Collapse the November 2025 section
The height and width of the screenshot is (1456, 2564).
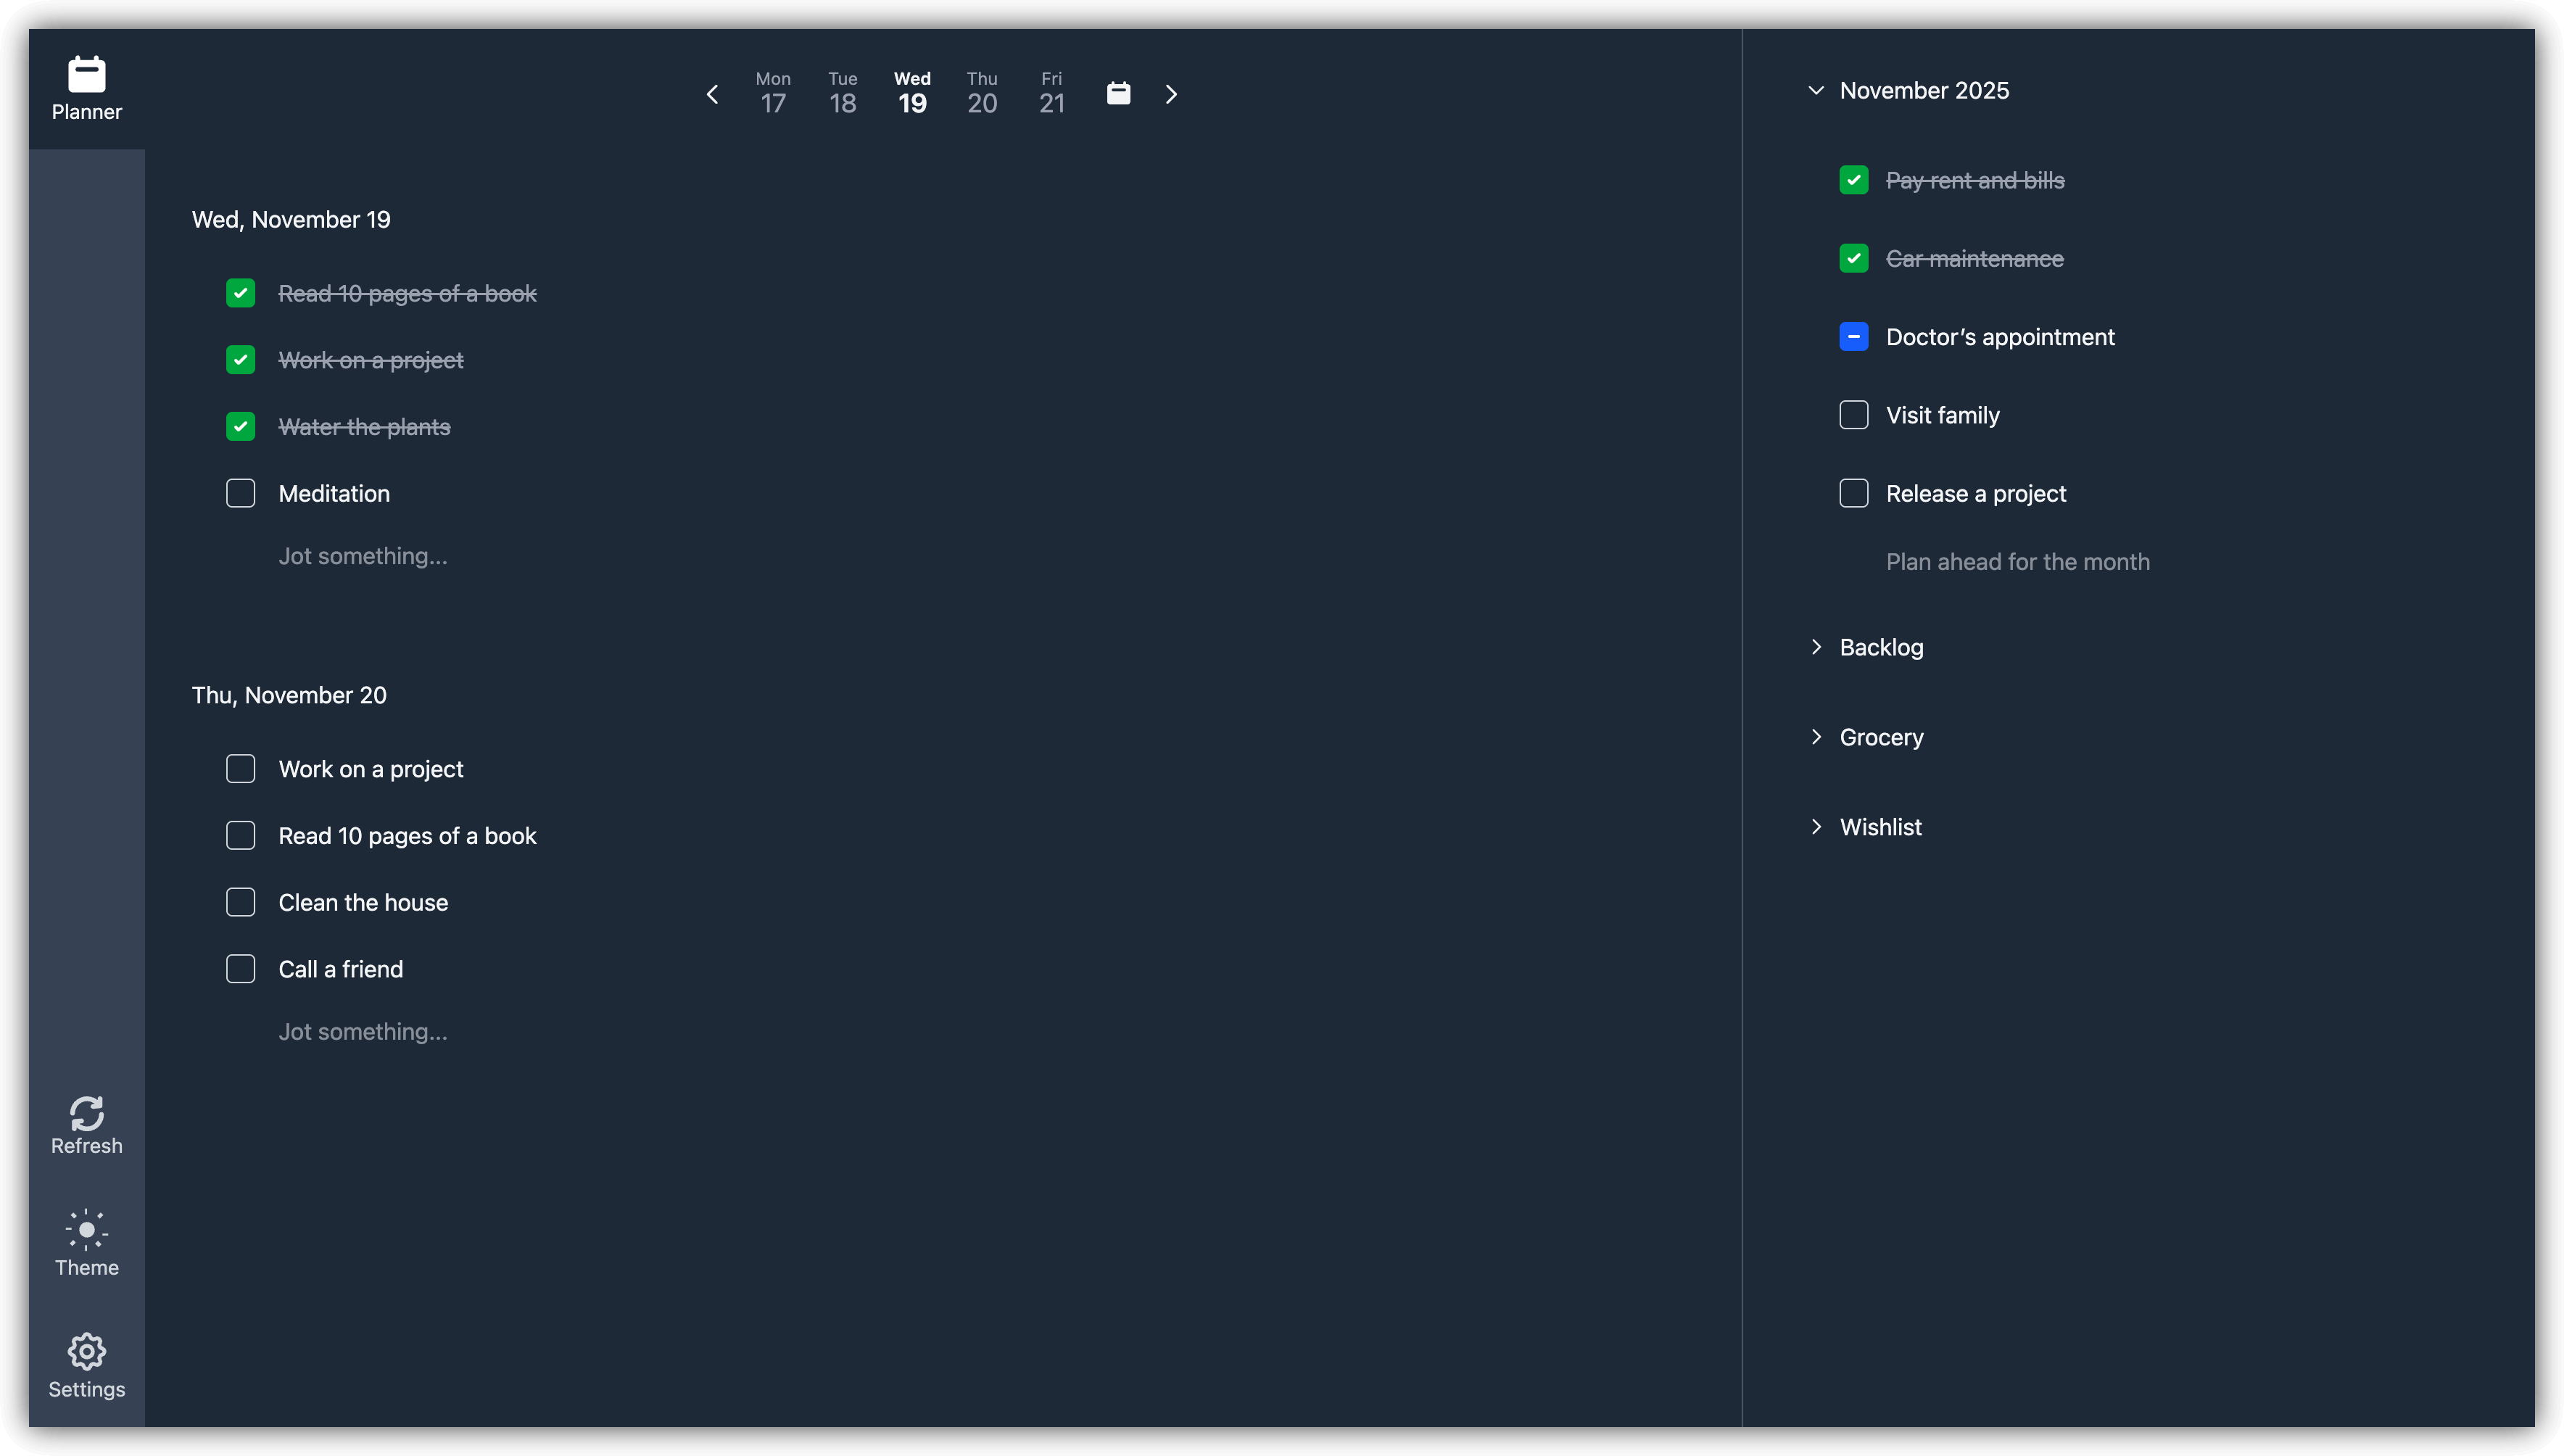pos(1815,89)
